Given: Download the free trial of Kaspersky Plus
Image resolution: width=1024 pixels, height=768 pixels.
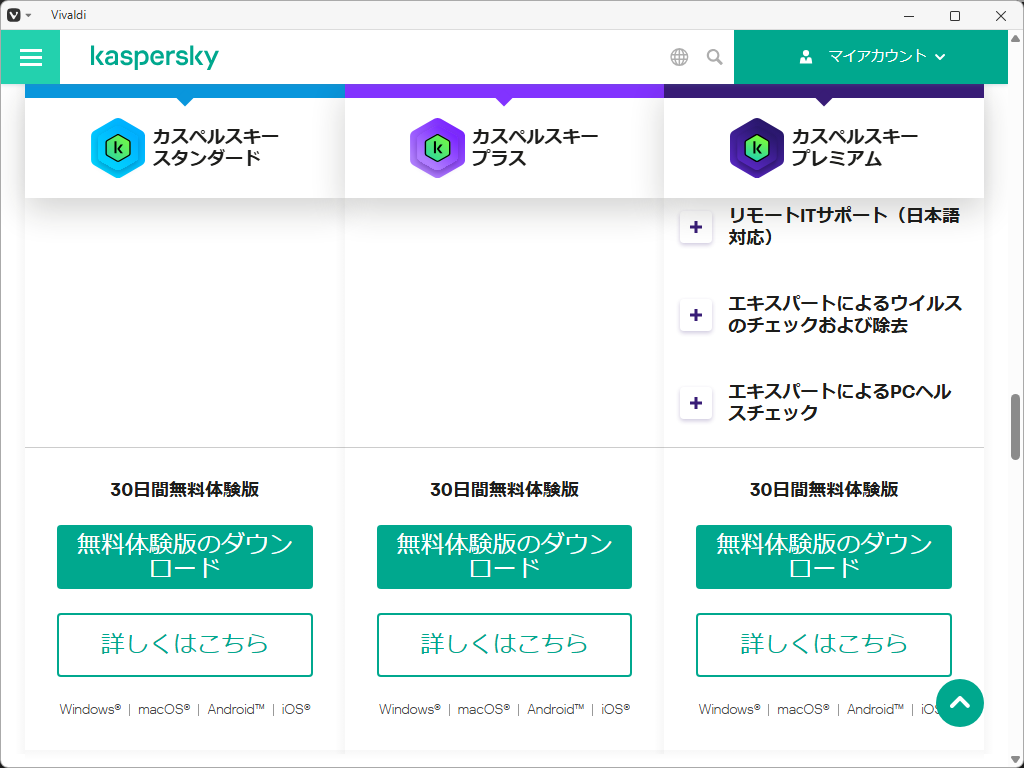Looking at the screenshot, I should pyautogui.click(x=504, y=557).
